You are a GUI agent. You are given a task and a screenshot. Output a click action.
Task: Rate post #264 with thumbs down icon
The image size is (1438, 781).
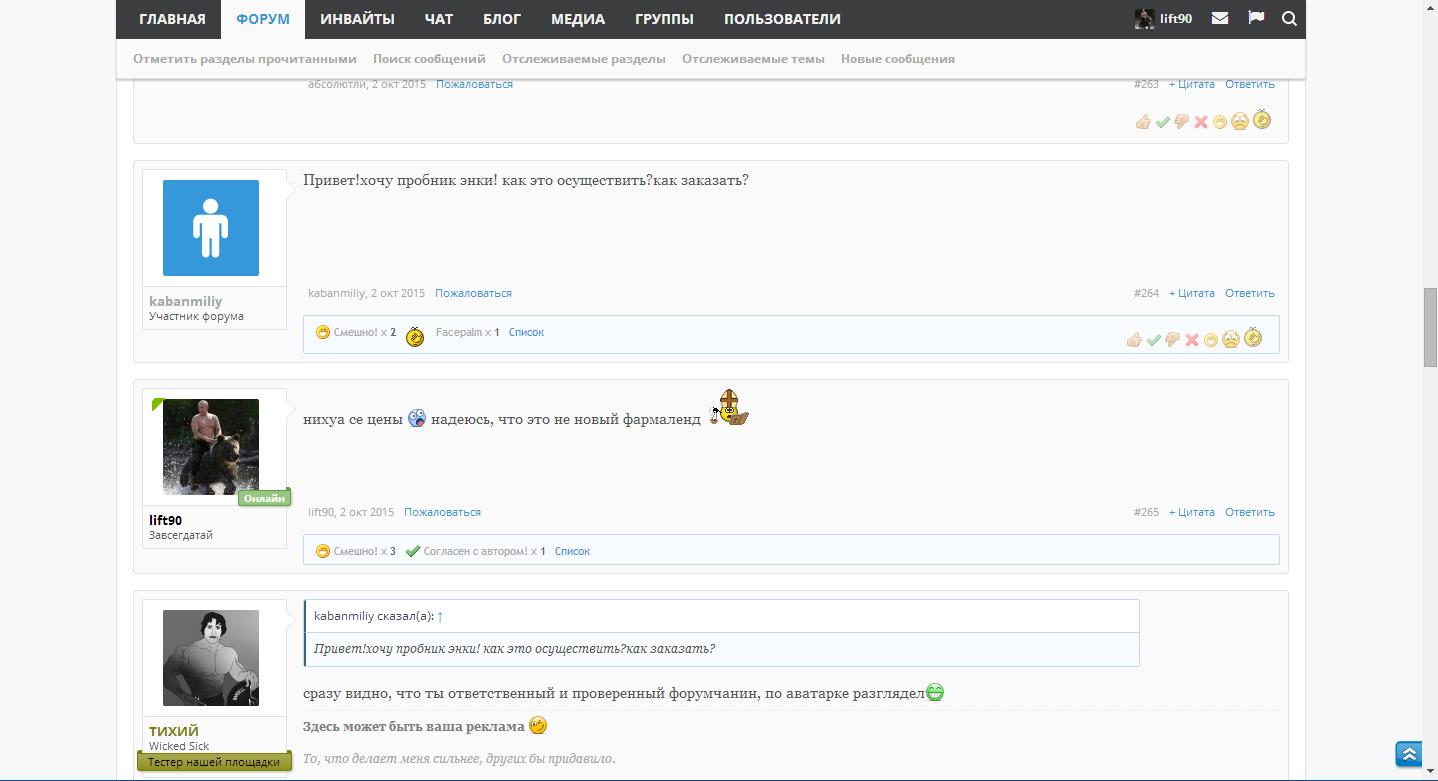[x=1172, y=340]
